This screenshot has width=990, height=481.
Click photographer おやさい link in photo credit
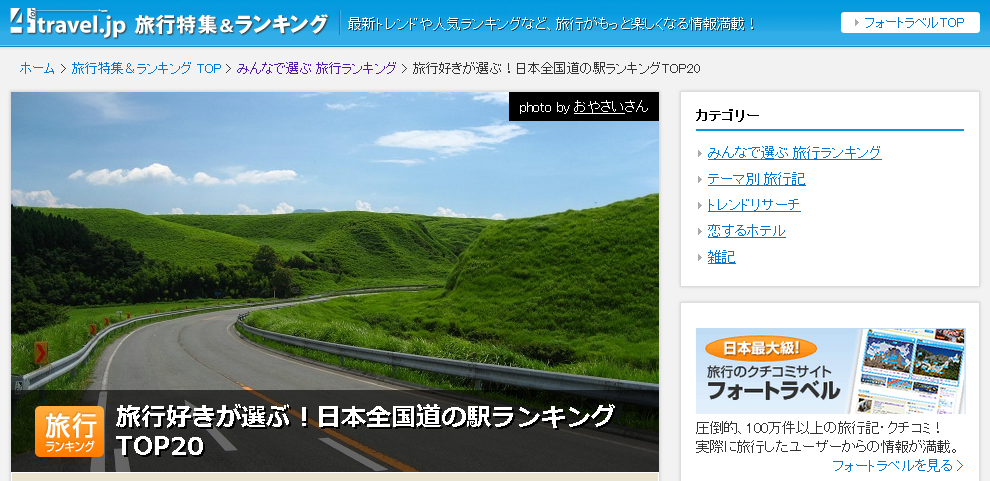(598, 106)
